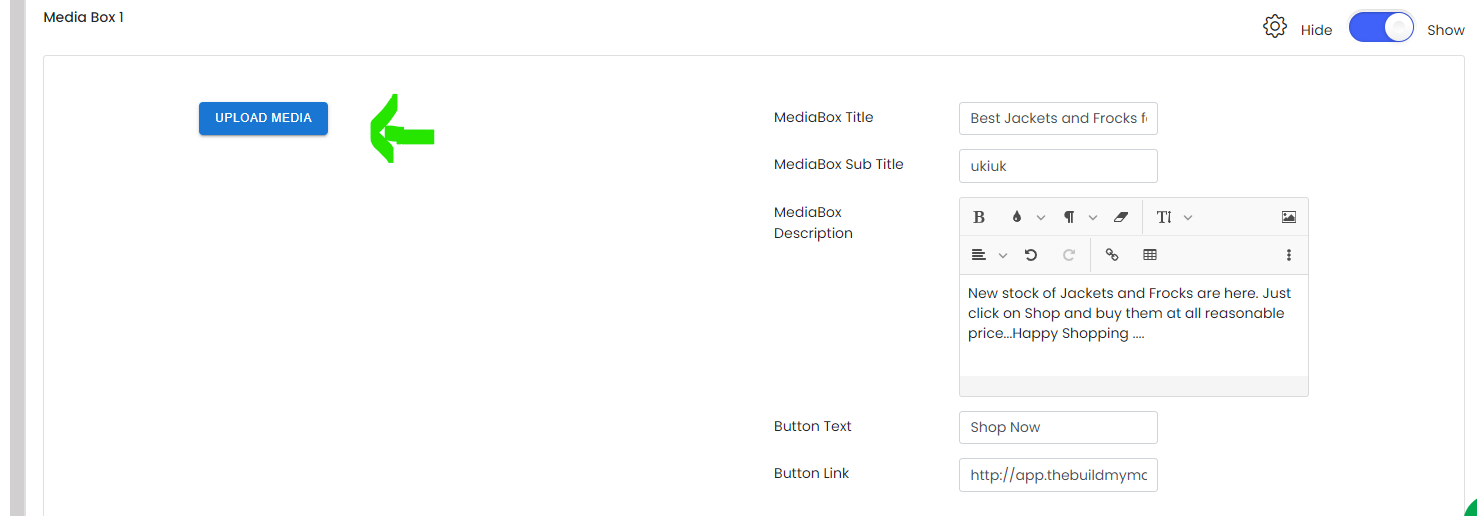
Task: Undo the last edit in editor
Action: (1031, 255)
